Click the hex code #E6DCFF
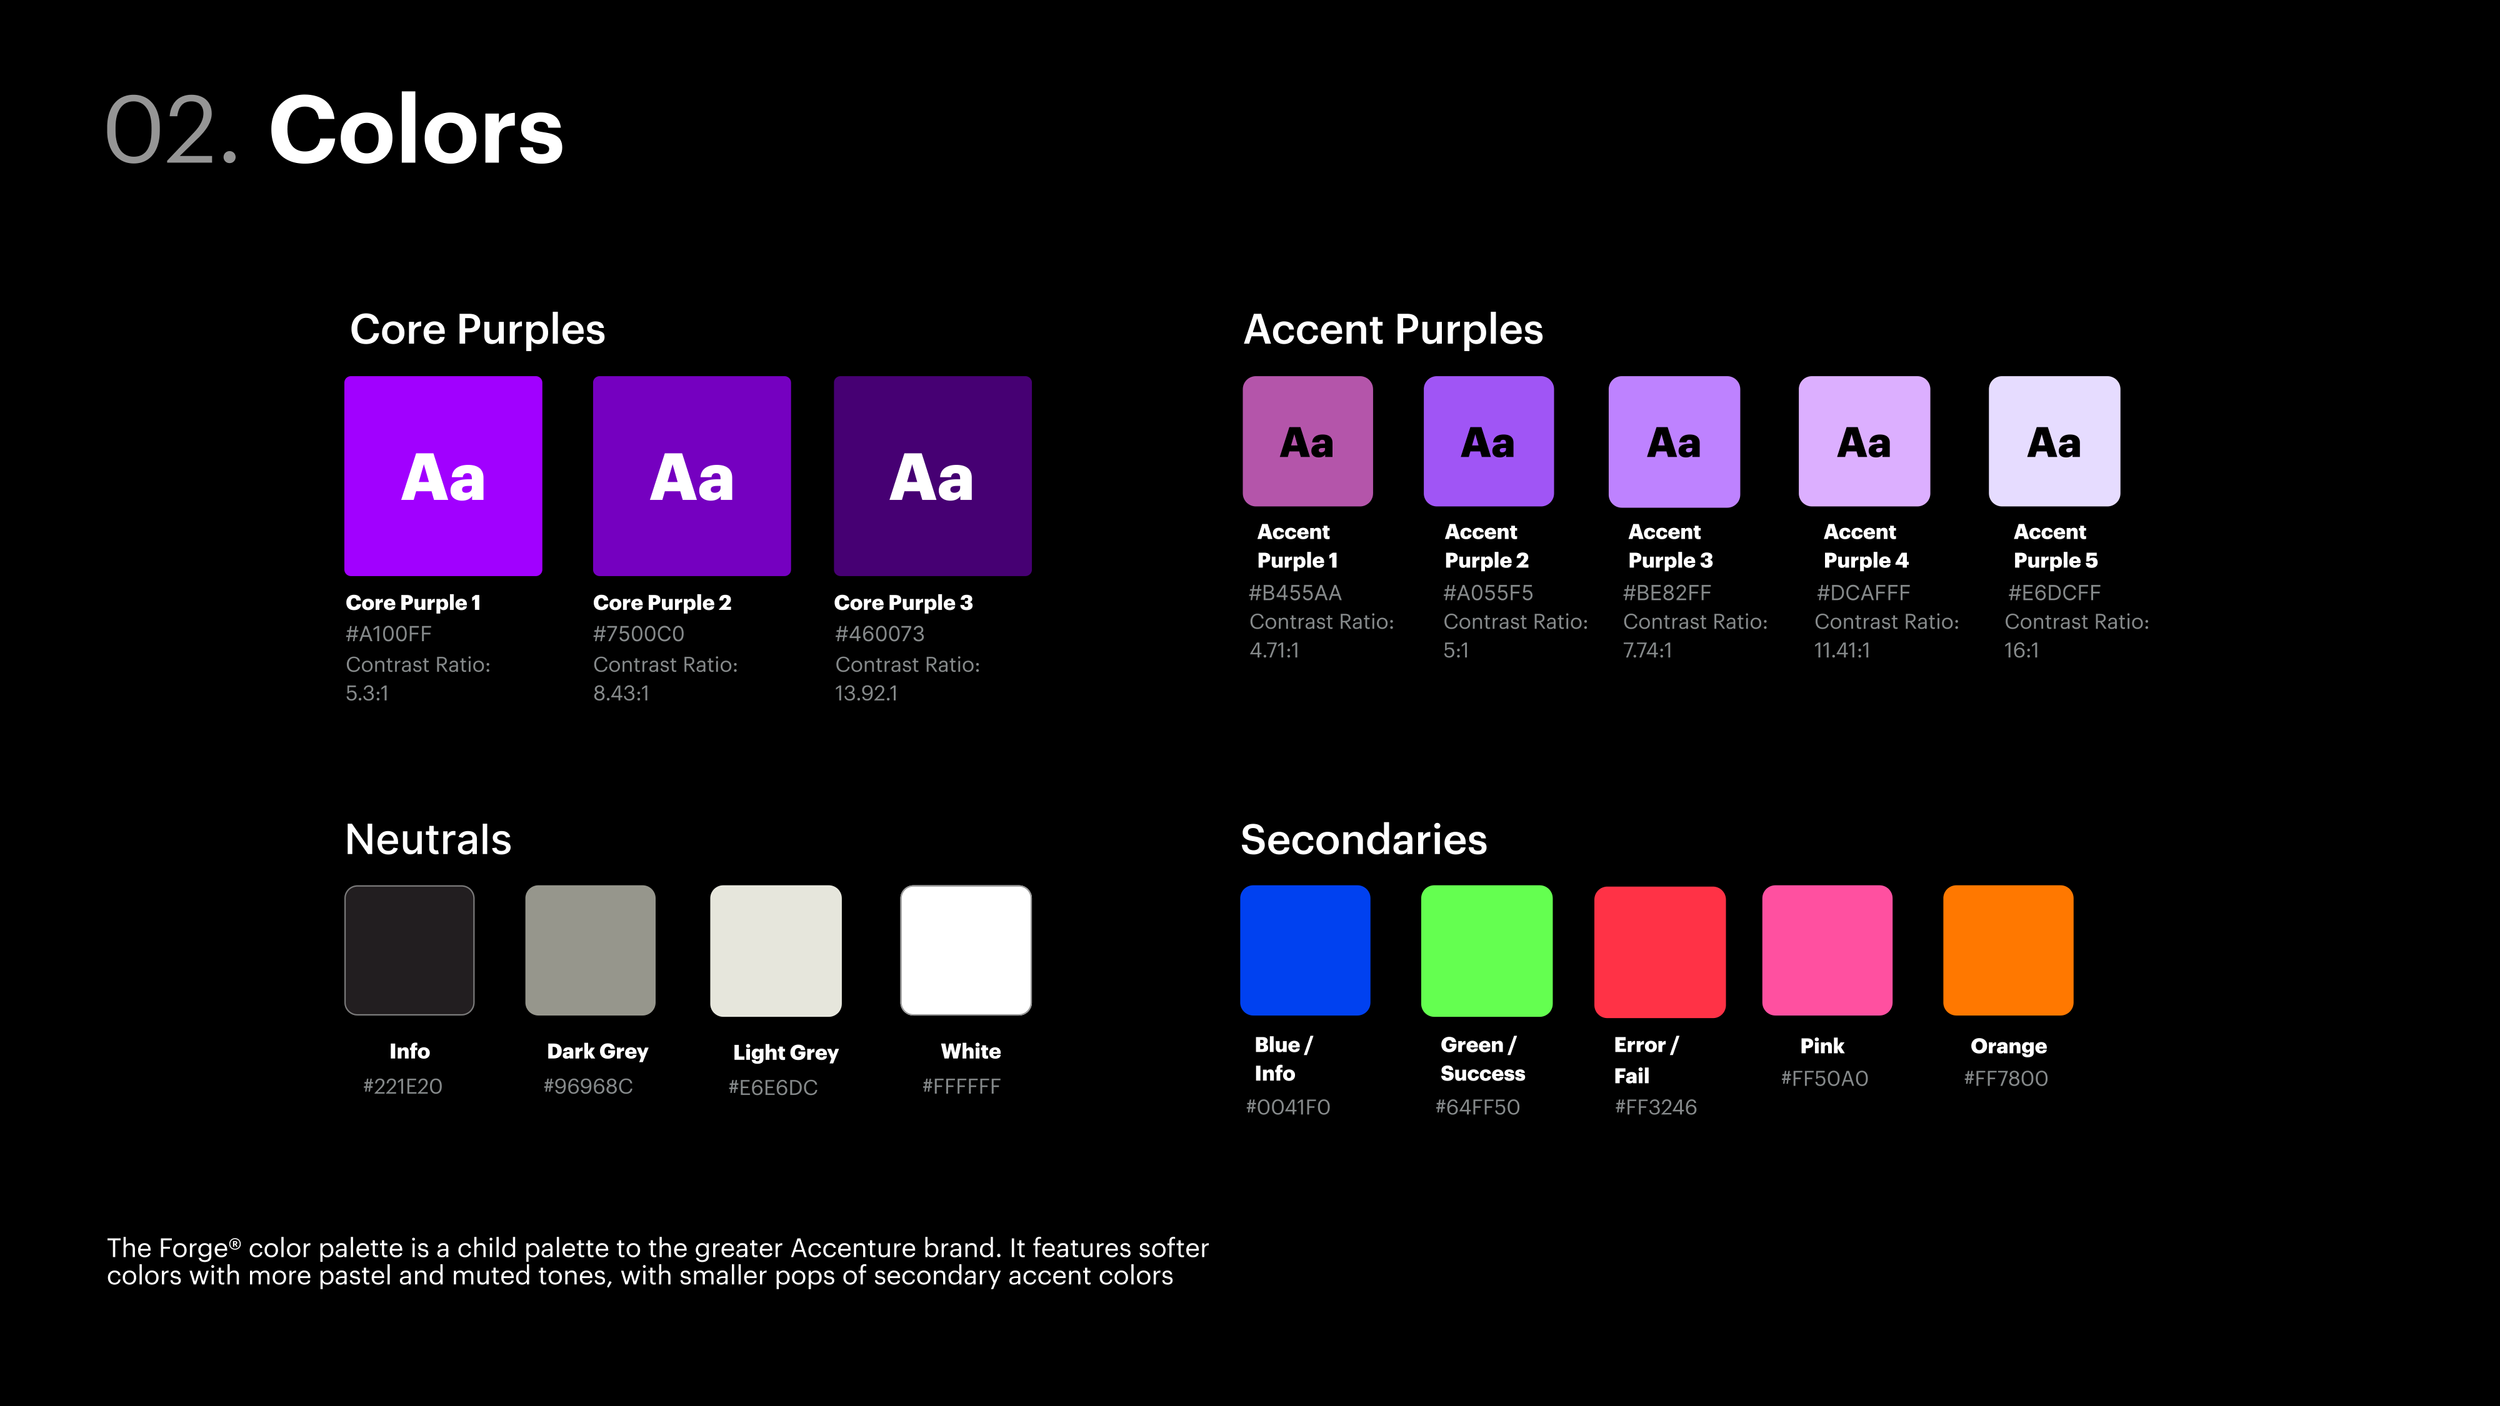This screenshot has width=2500, height=1406. click(x=2054, y=593)
